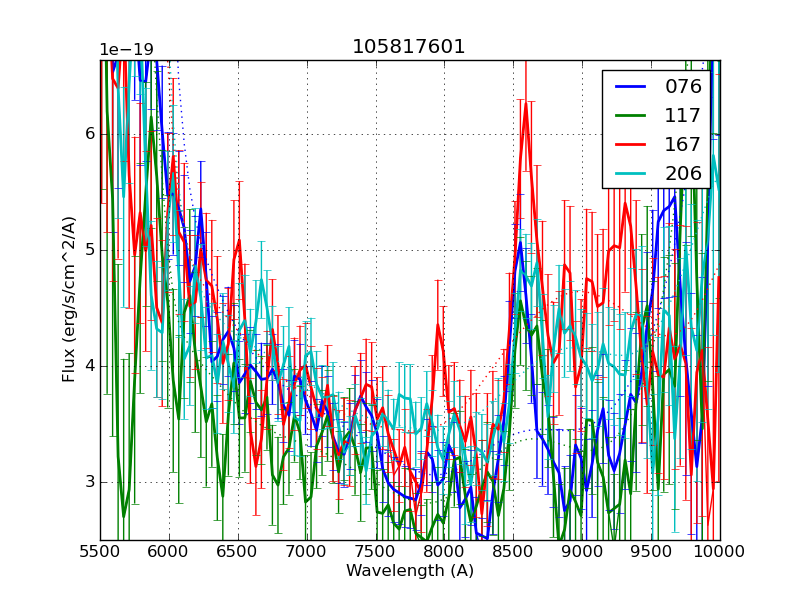Click the 7000 x-axis tick label
This screenshot has width=800, height=600.
307,552
